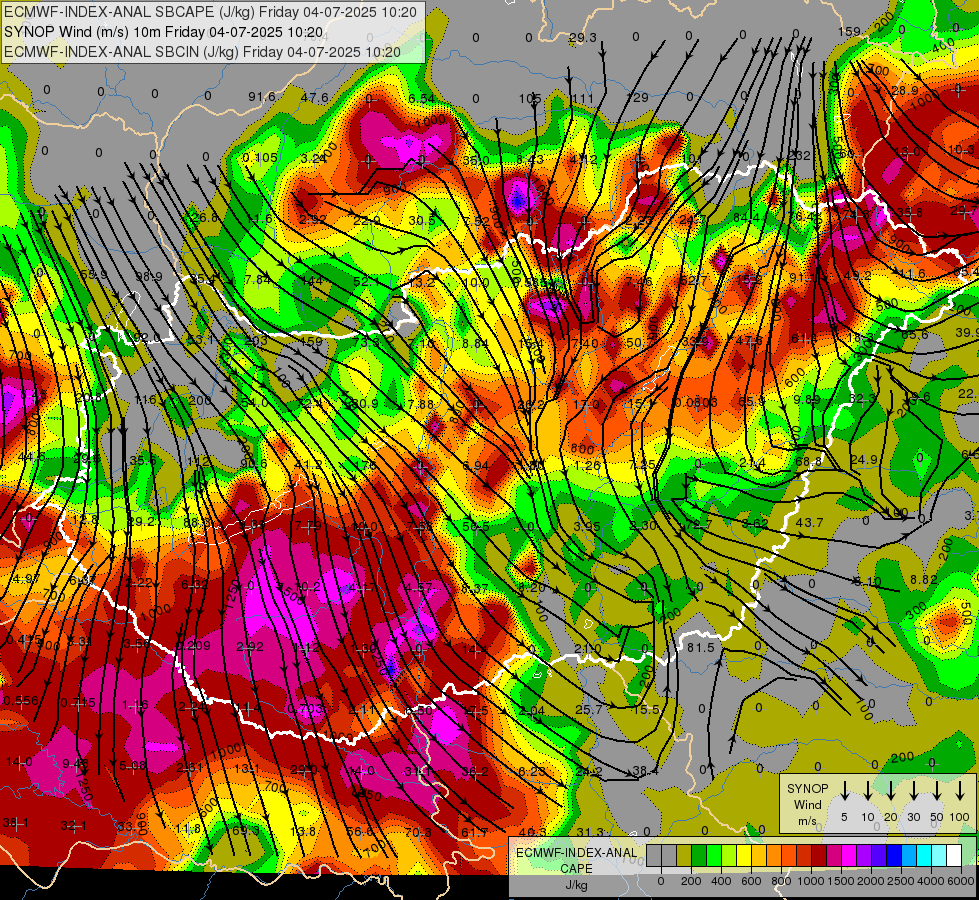Pick the white swatch at legend end
The image size is (979, 900).
point(953,856)
